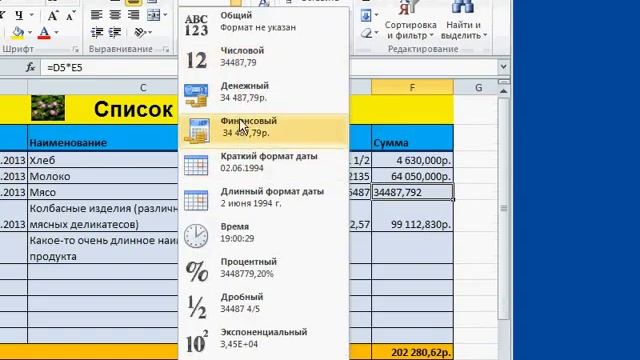Open the Шрифт dialog launcher
Viewport: 640px width, 360px height.
pyautogui.click(x=76, y=49)
